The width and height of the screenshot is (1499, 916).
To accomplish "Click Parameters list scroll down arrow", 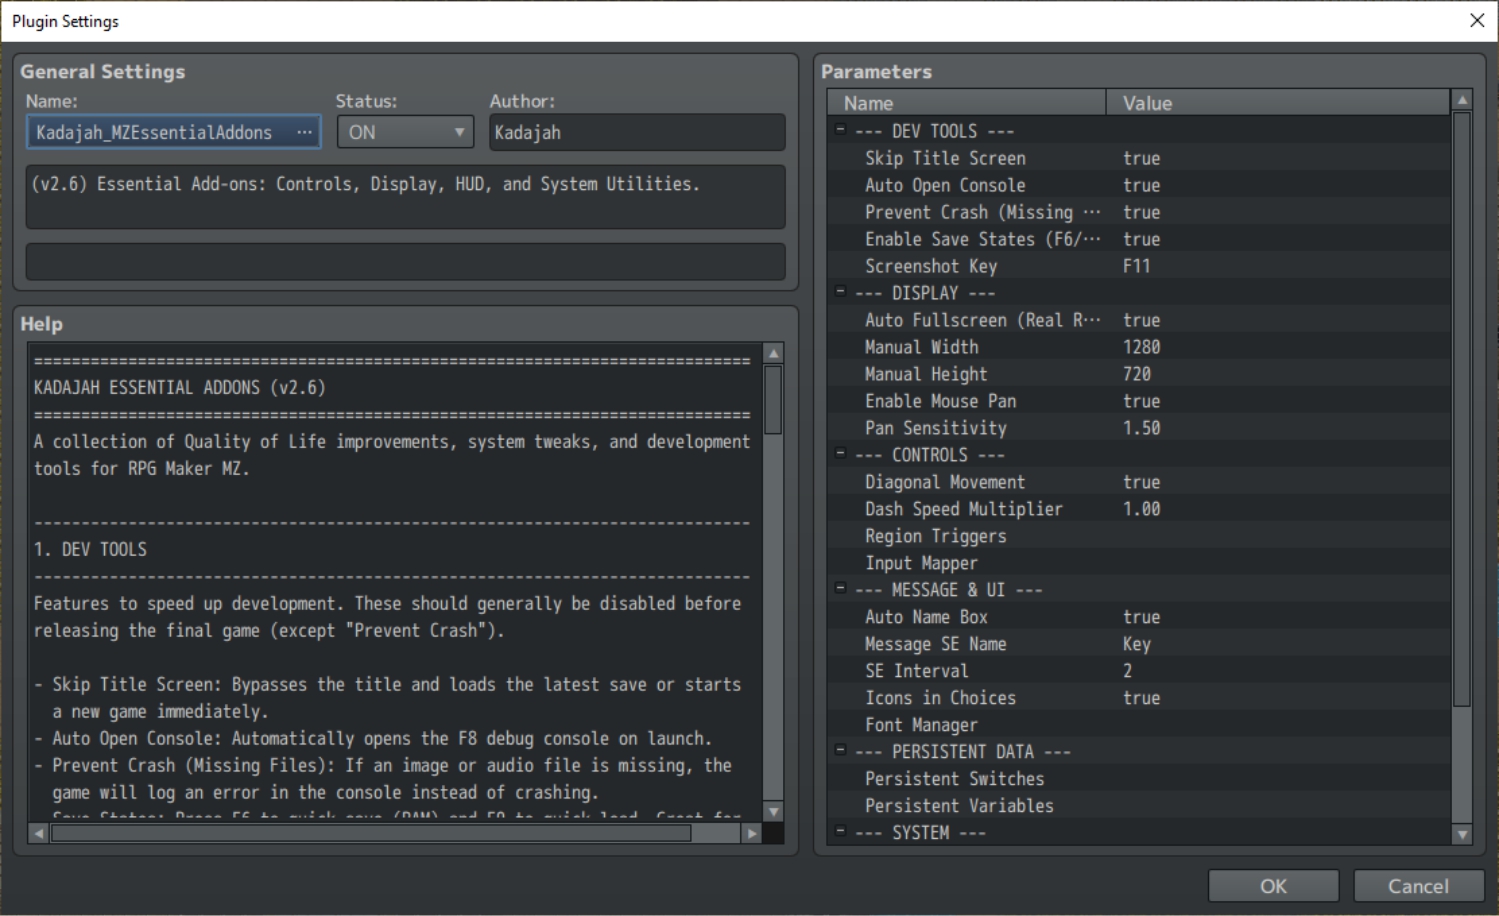I will coord(1462,834).
